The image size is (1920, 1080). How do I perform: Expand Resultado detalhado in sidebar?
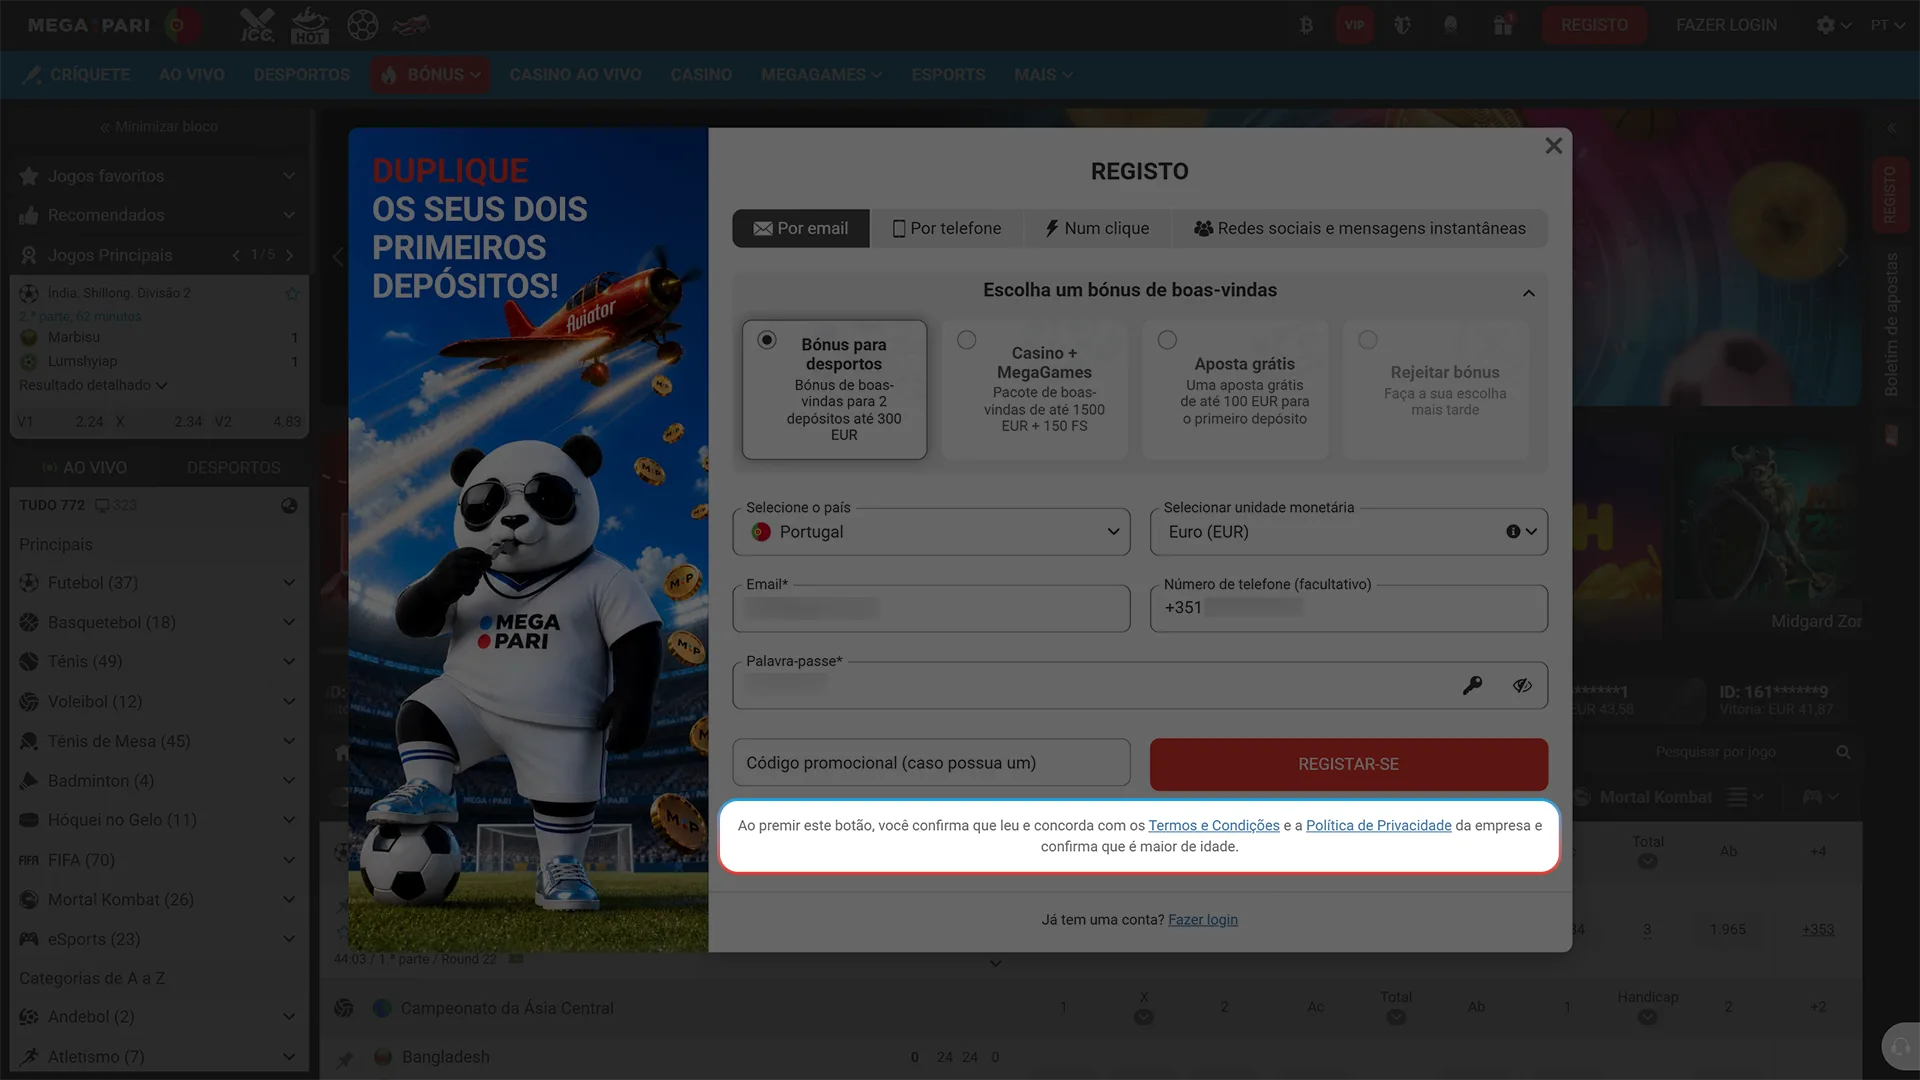click(x=93, y=385)
